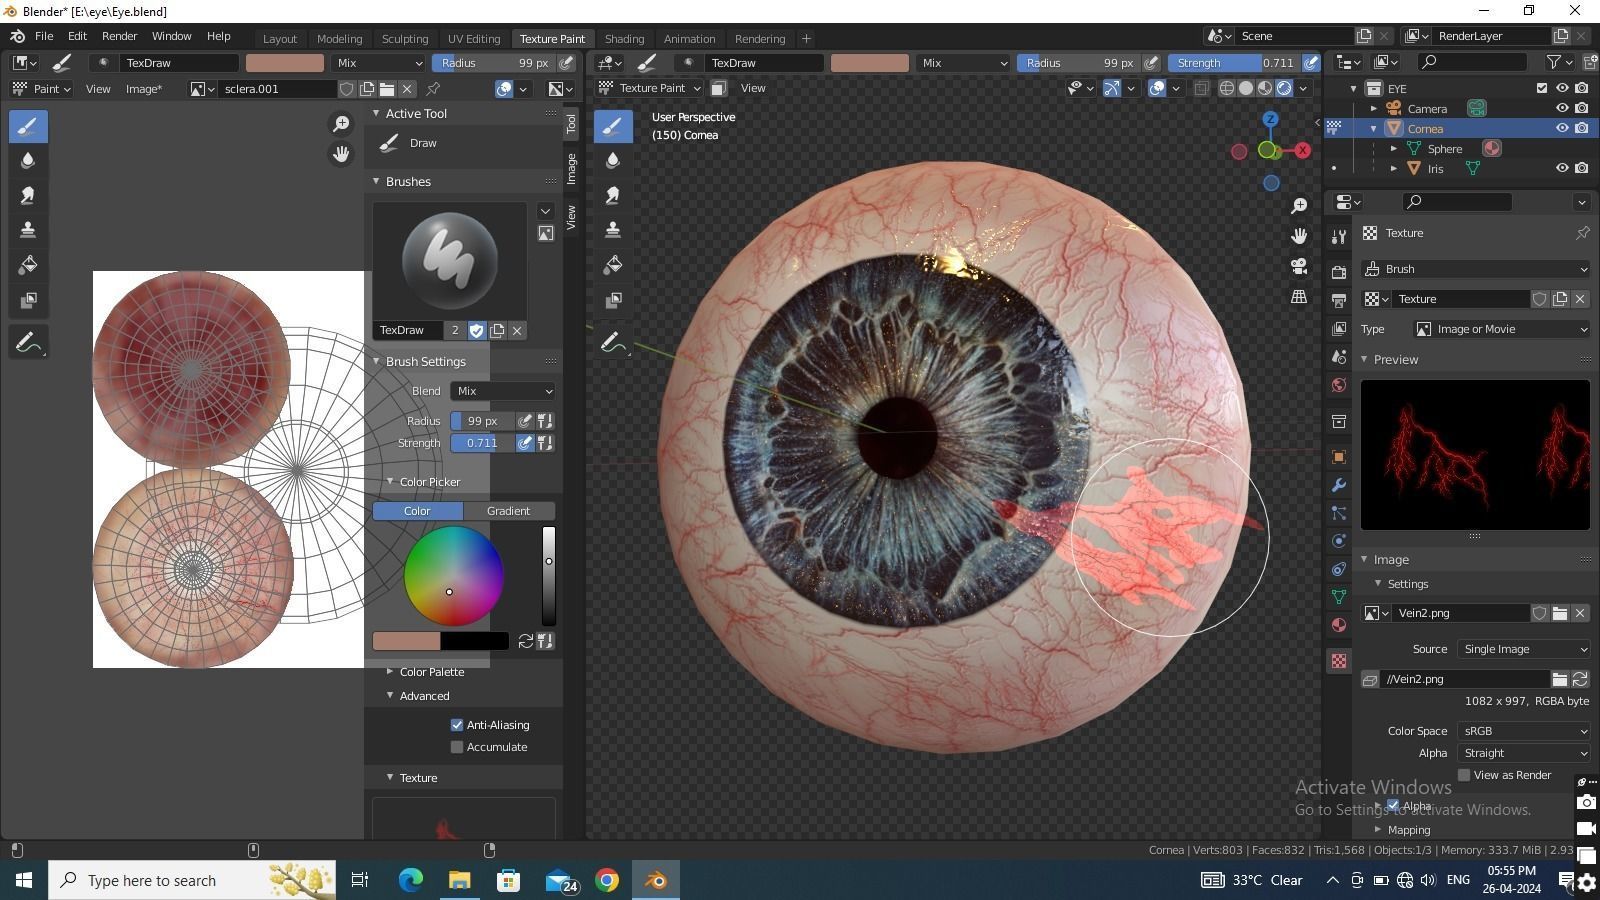Viewport: 1600px width, 900px height.
Task: Select the Clone stamp tool in 3D viewport
Action: (x=613, y=230)
